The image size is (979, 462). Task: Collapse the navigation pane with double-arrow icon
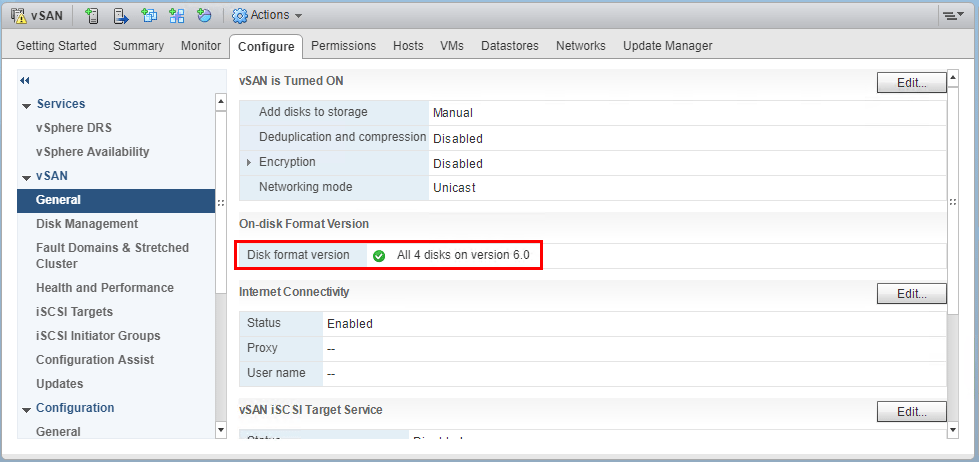tap(25, 80)
